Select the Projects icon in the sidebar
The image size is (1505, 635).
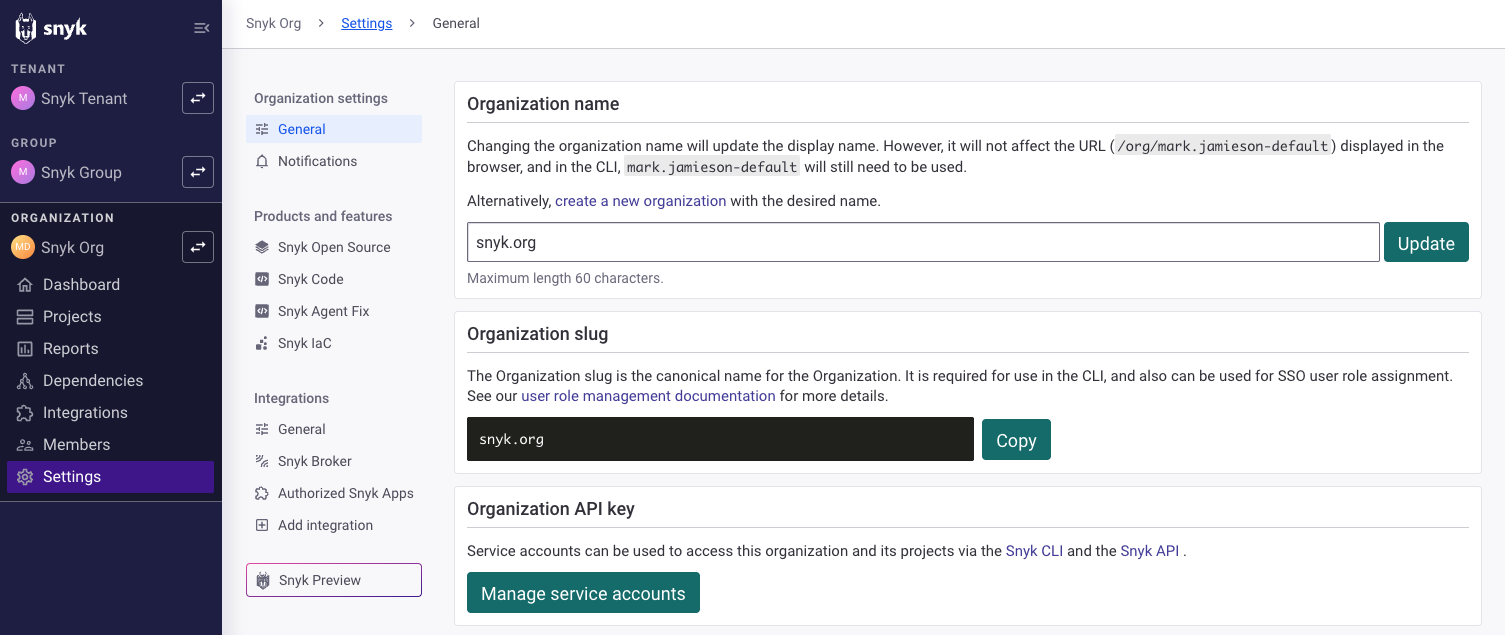tap(26, 317)
